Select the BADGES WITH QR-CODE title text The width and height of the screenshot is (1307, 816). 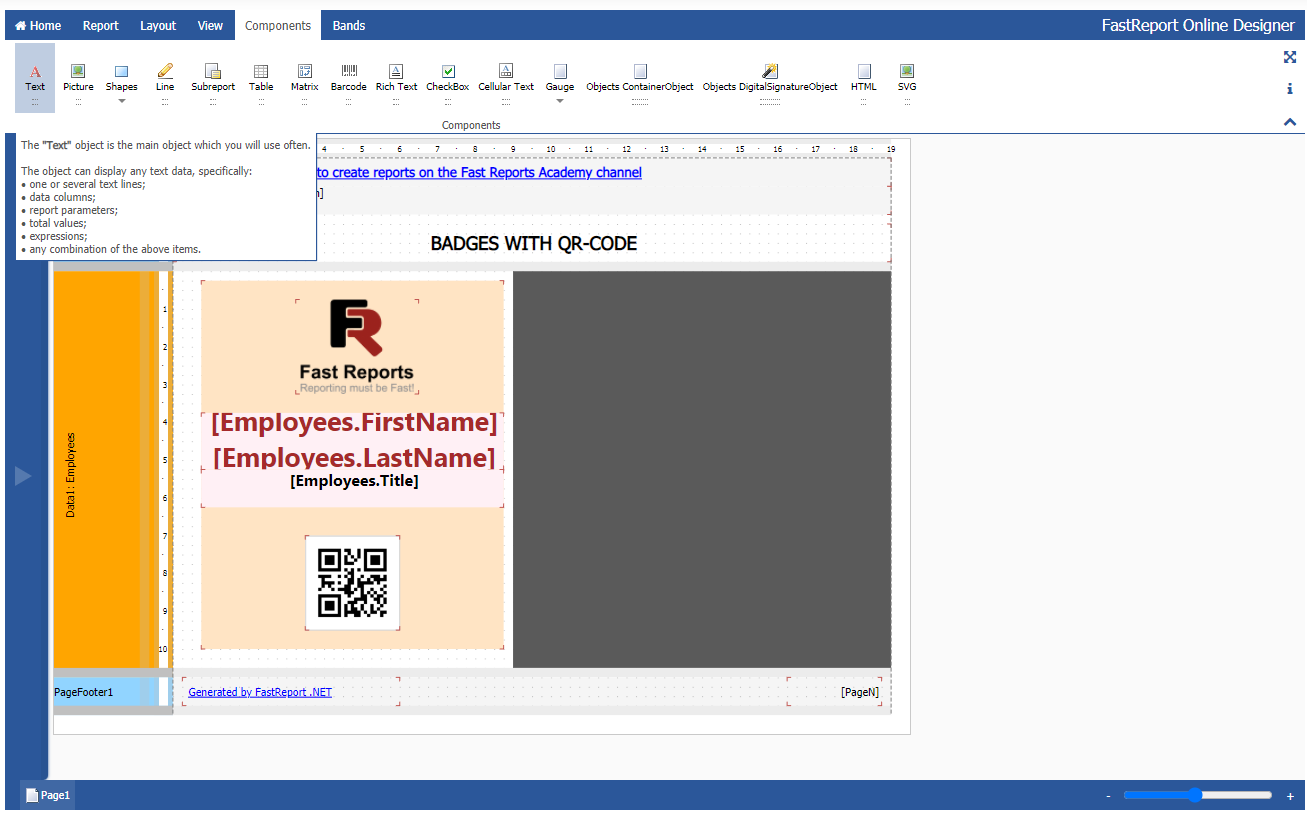534,243
